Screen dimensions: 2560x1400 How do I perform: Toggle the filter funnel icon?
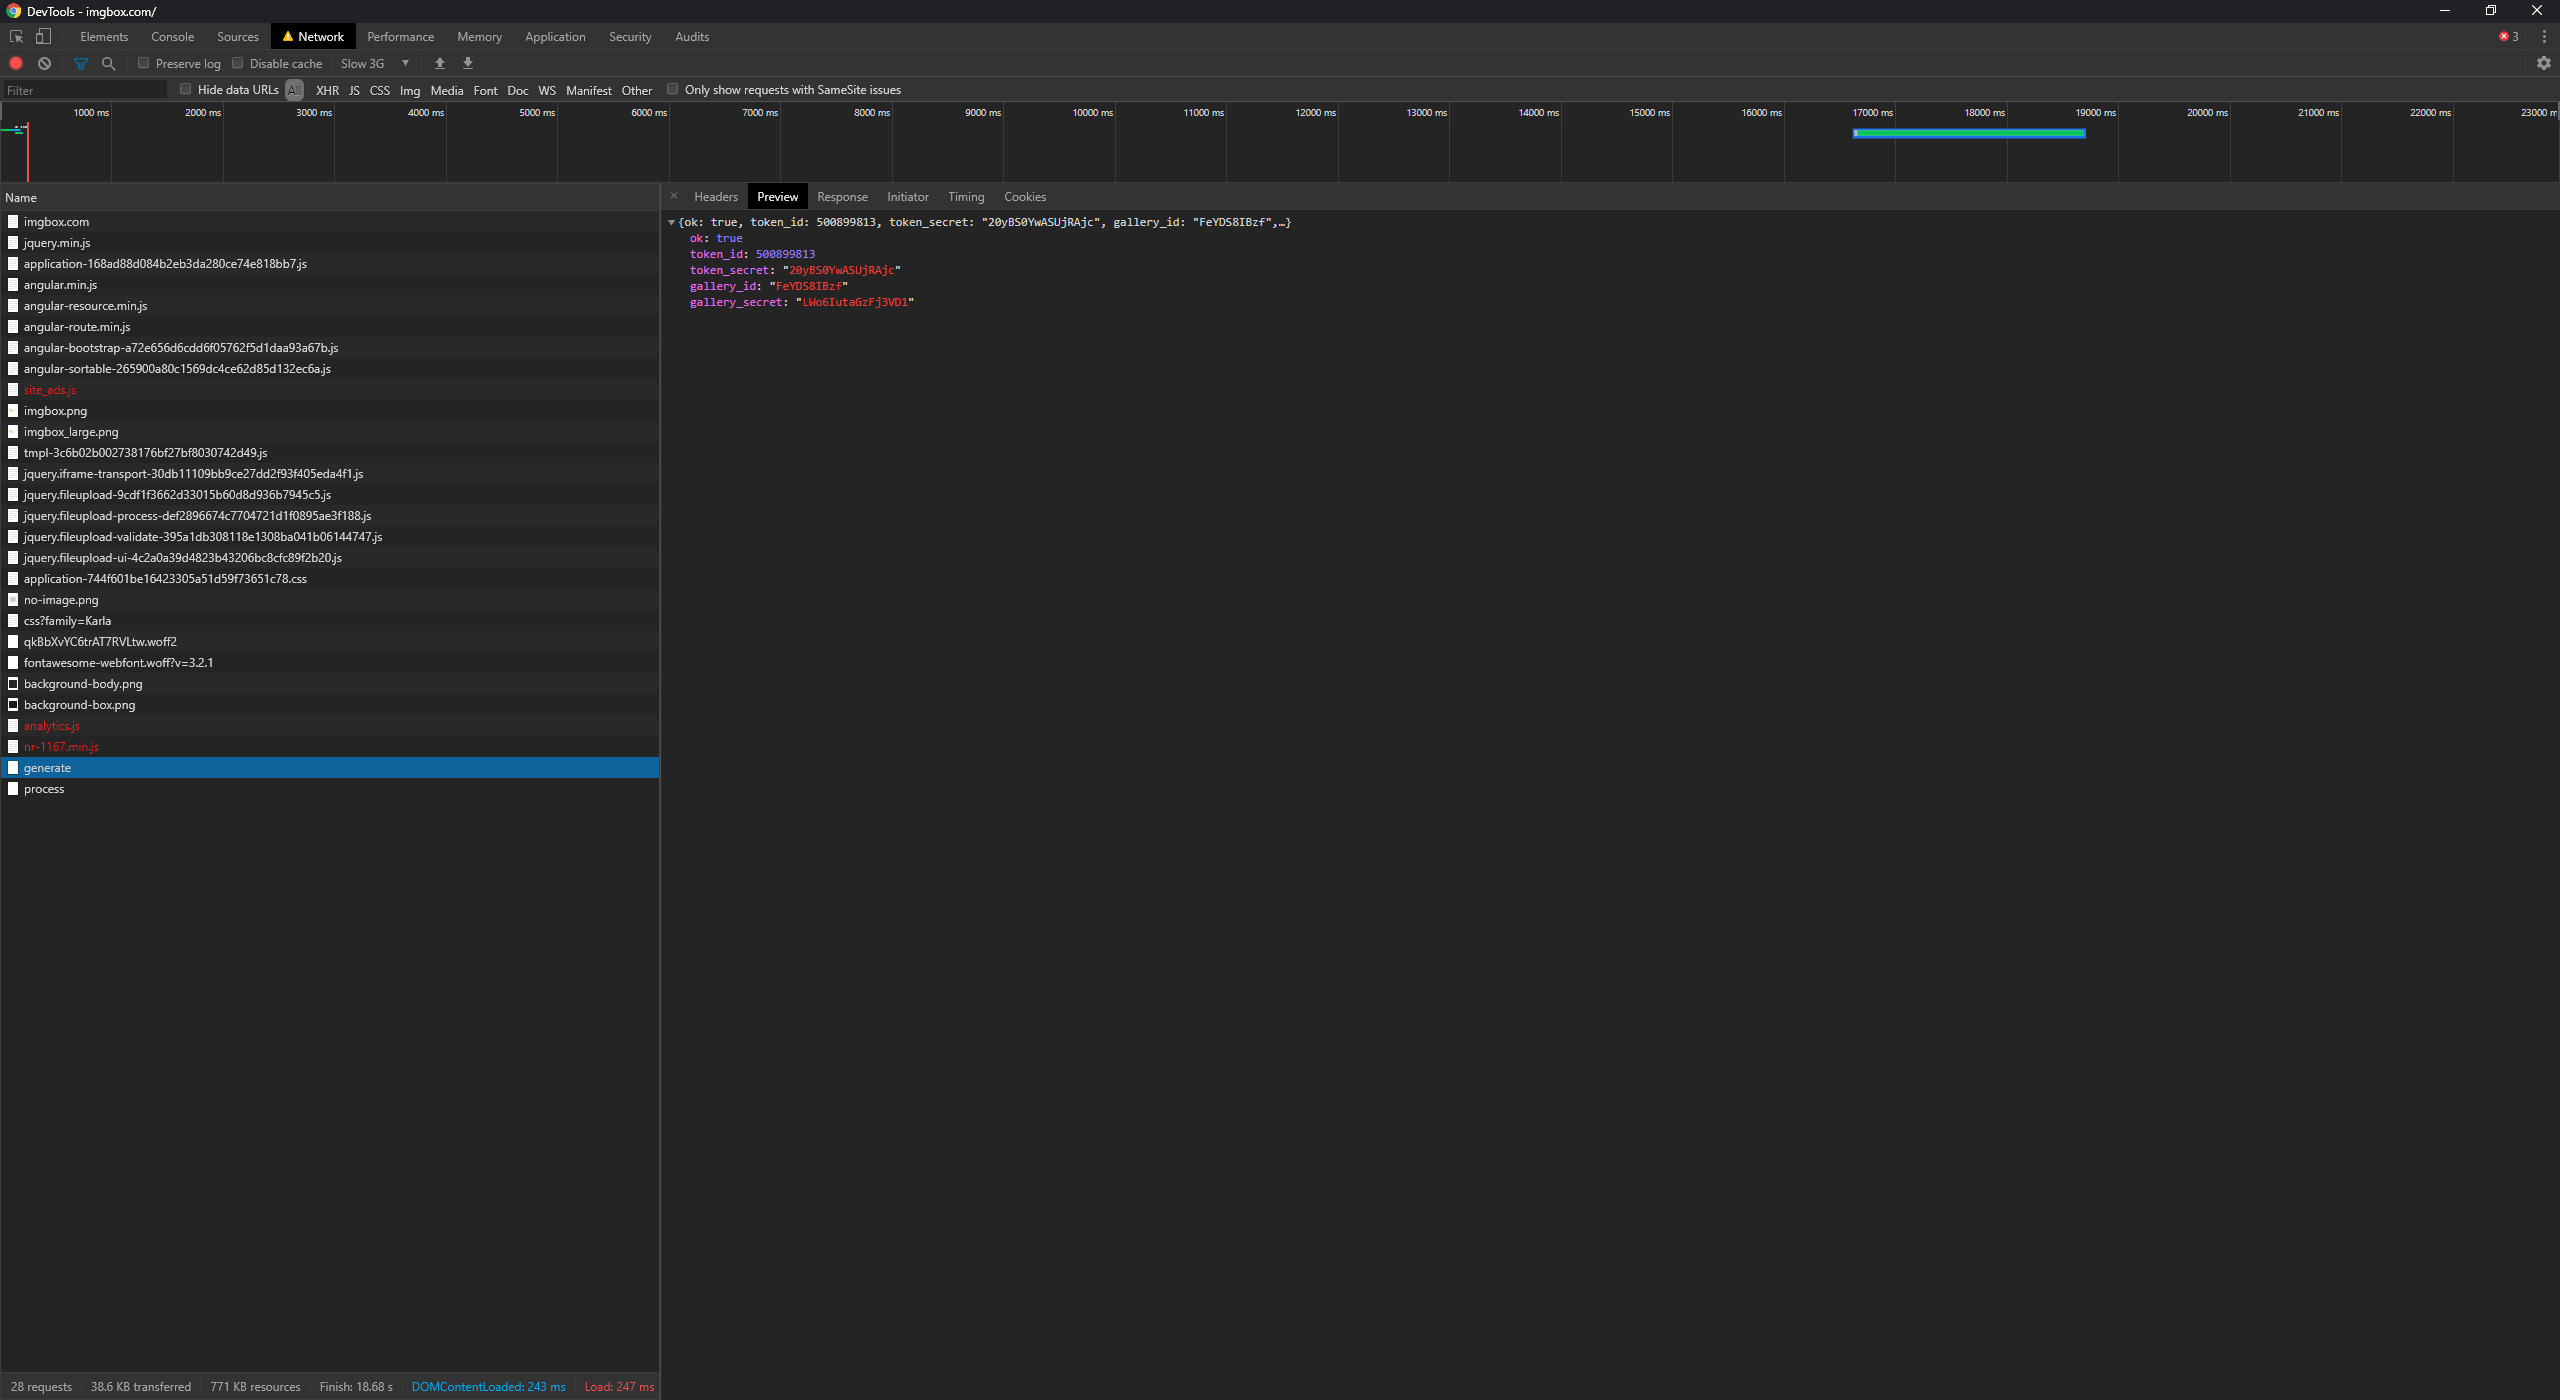point(81,63)
